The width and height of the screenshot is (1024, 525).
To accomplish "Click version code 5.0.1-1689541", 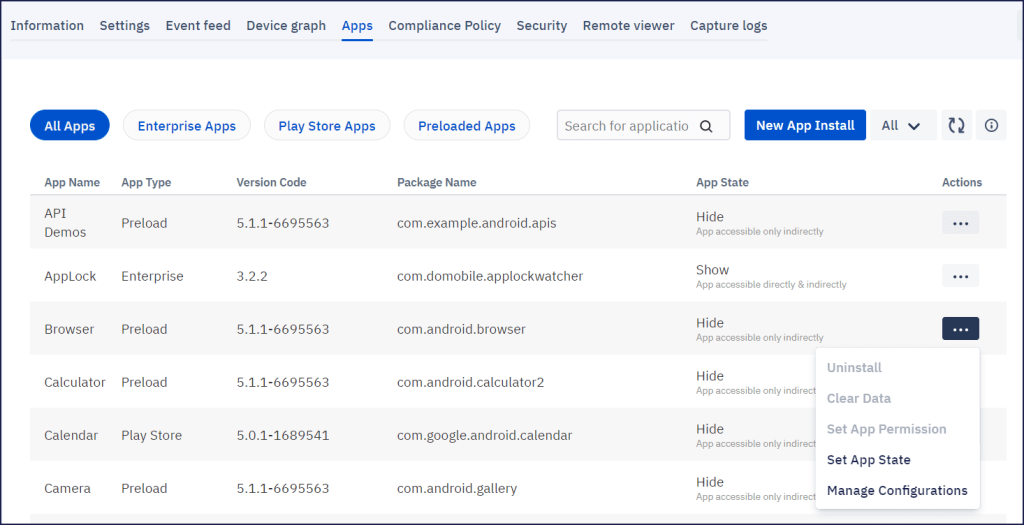I will point(283,435).
